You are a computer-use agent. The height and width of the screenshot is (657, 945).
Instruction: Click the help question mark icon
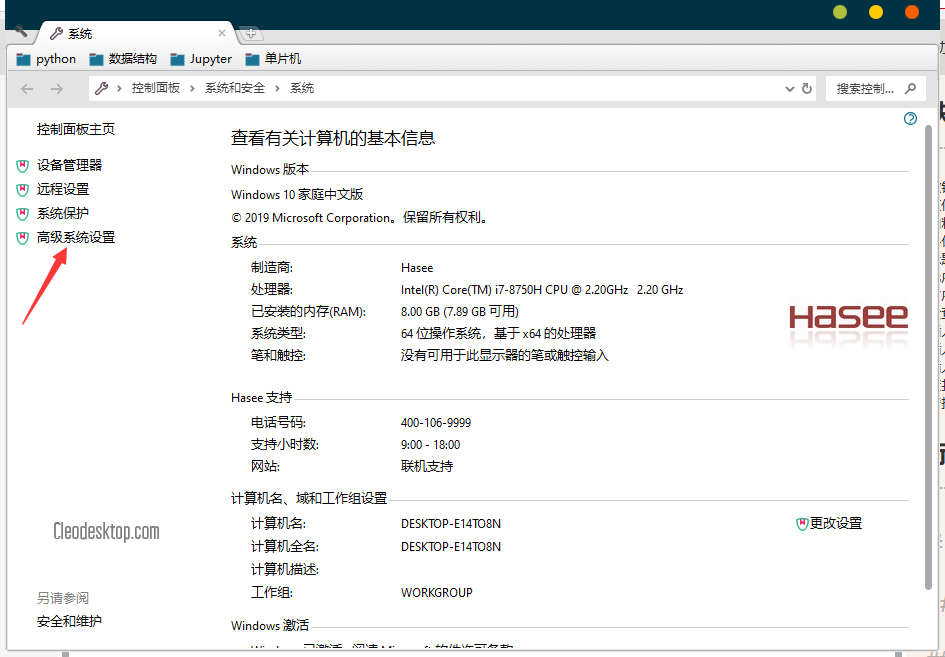910,119
